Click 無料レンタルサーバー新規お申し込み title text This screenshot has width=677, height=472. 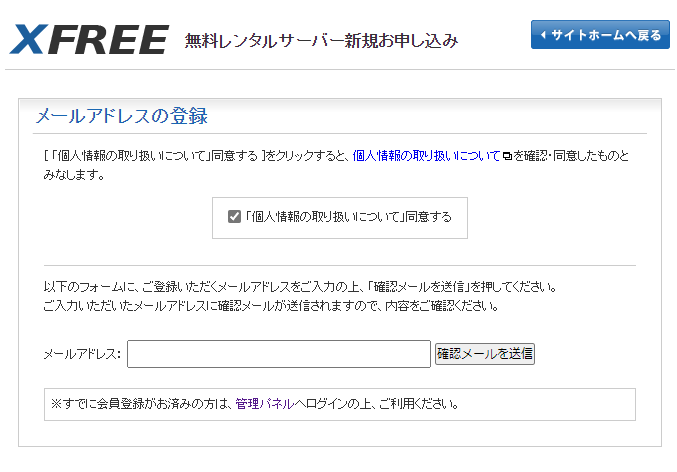[321, 41]
